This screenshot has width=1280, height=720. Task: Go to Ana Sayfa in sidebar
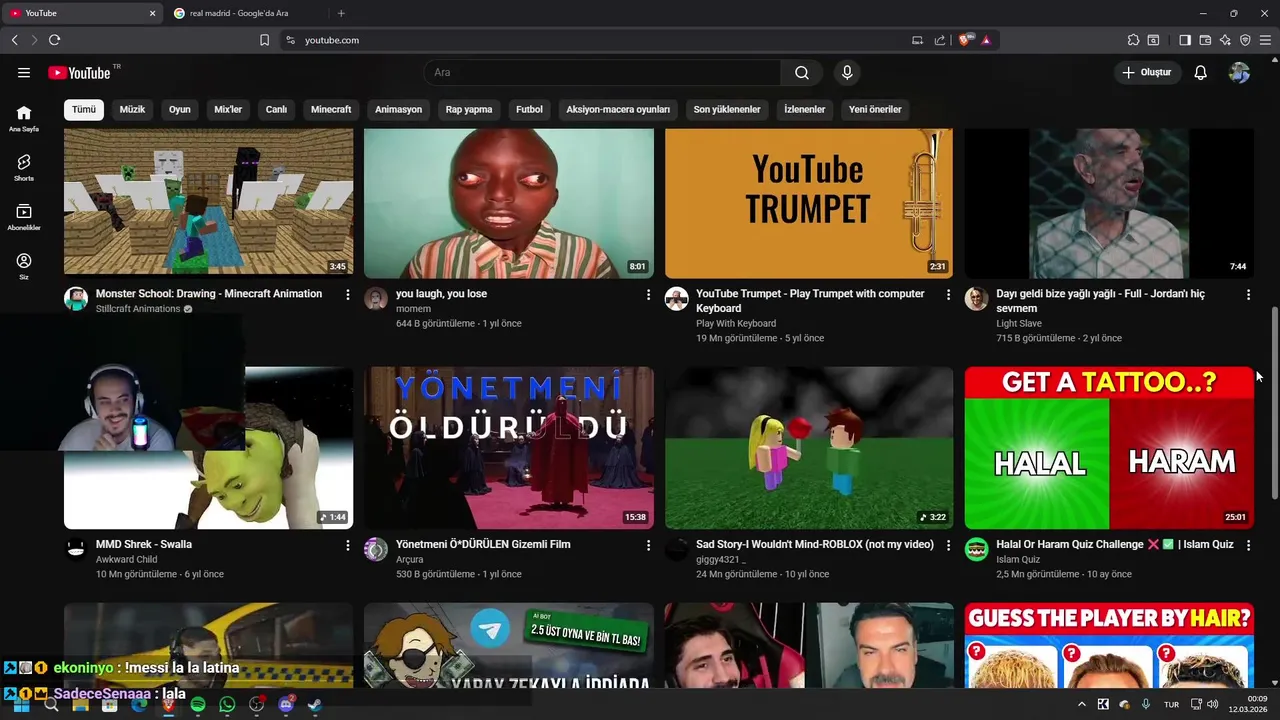(24, 118)
